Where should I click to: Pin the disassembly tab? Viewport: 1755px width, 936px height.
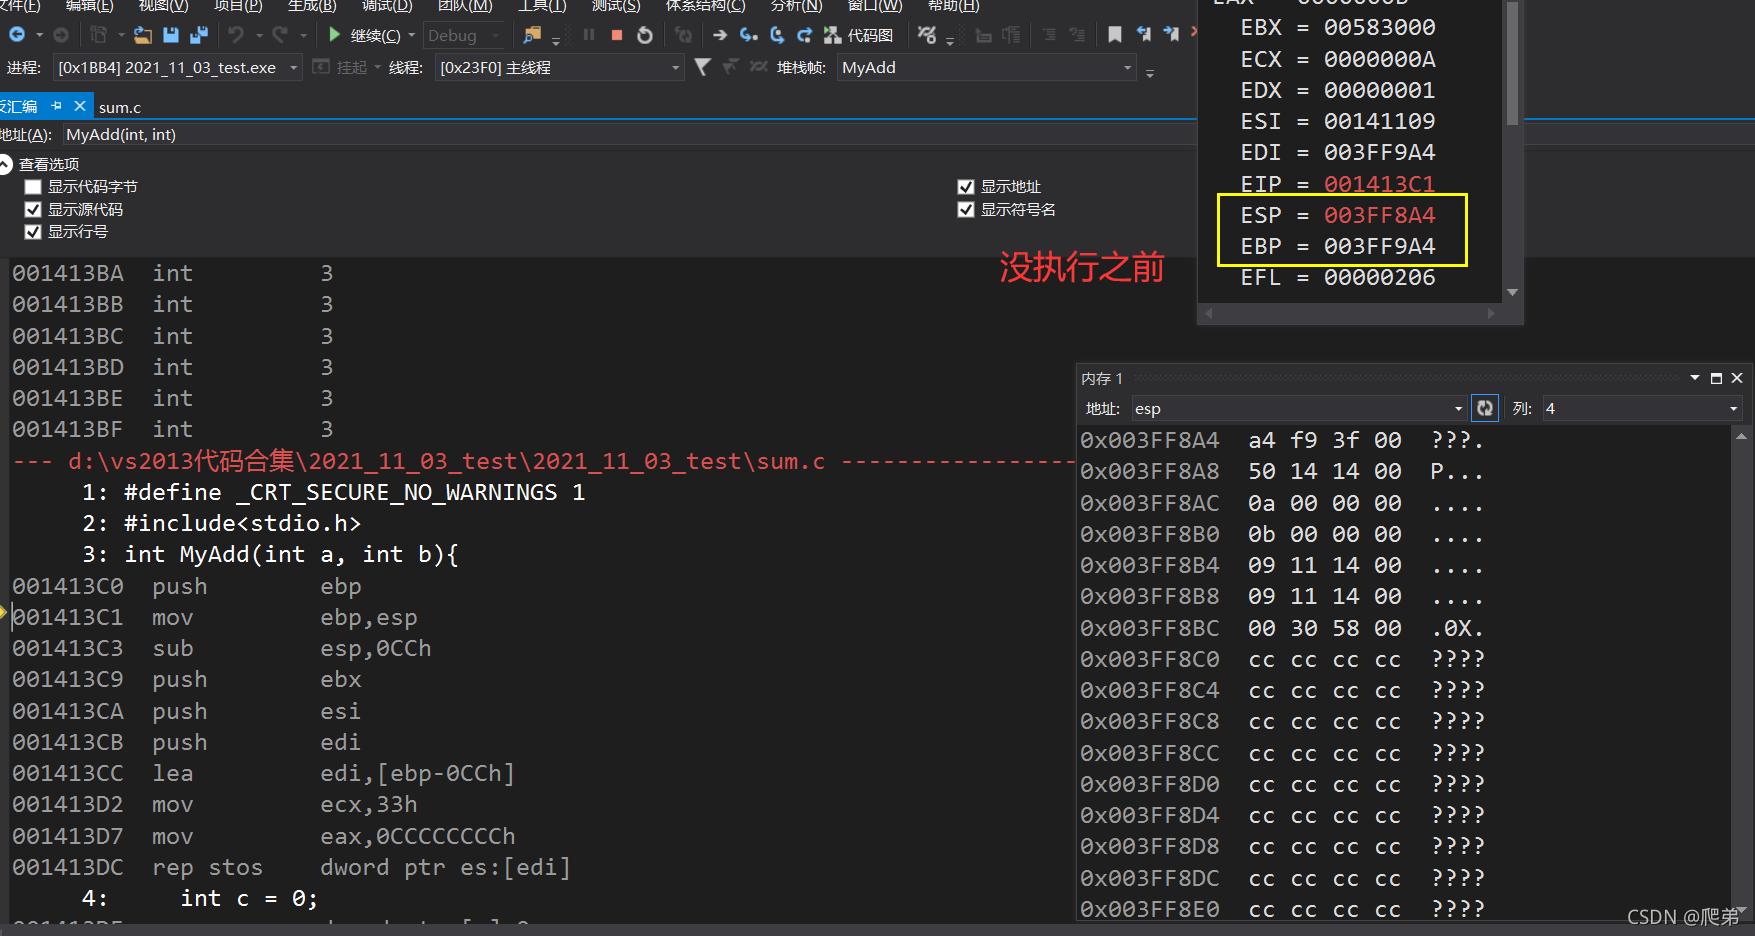[x=56, y=106]
